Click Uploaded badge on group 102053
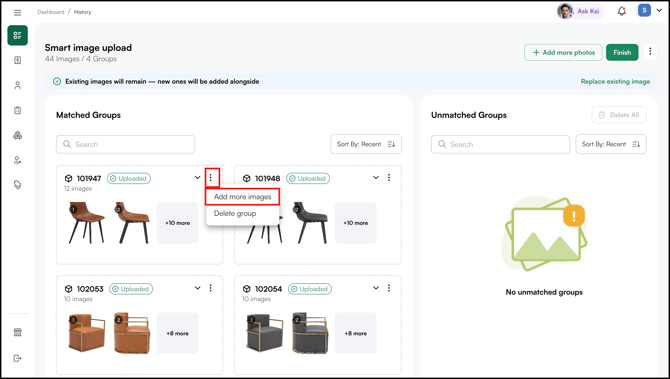 (x=131, y=289)
